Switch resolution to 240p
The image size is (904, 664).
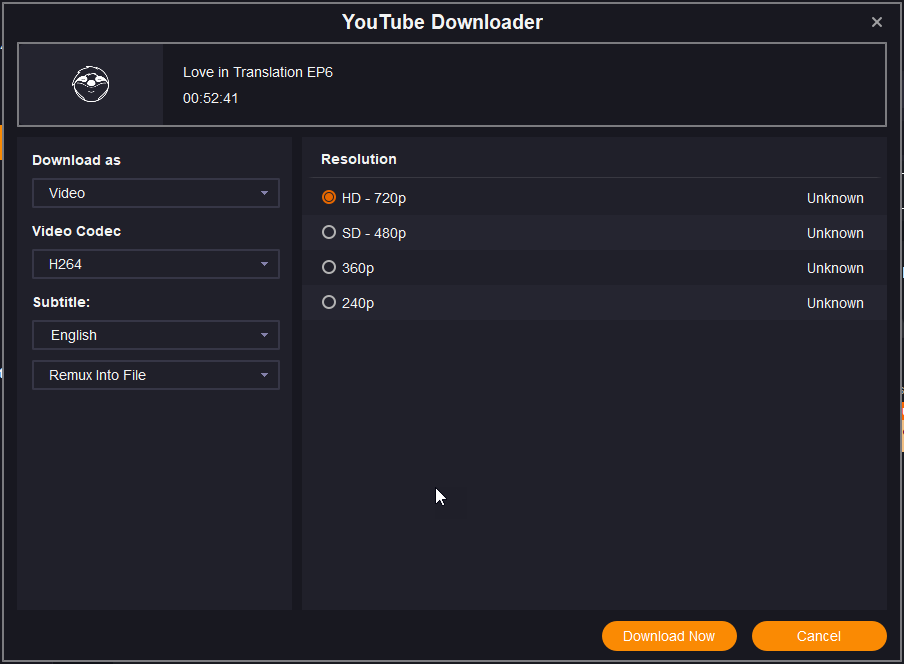[329, 303]
